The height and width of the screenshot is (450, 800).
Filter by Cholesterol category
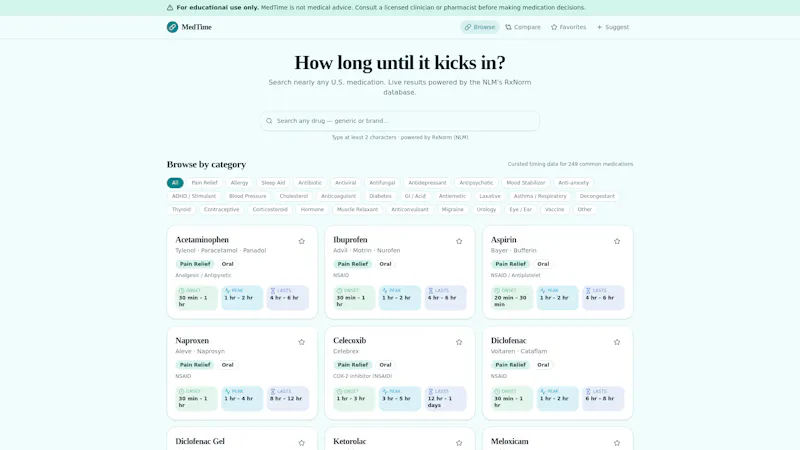pyautogui.click(x=294, y=196)
